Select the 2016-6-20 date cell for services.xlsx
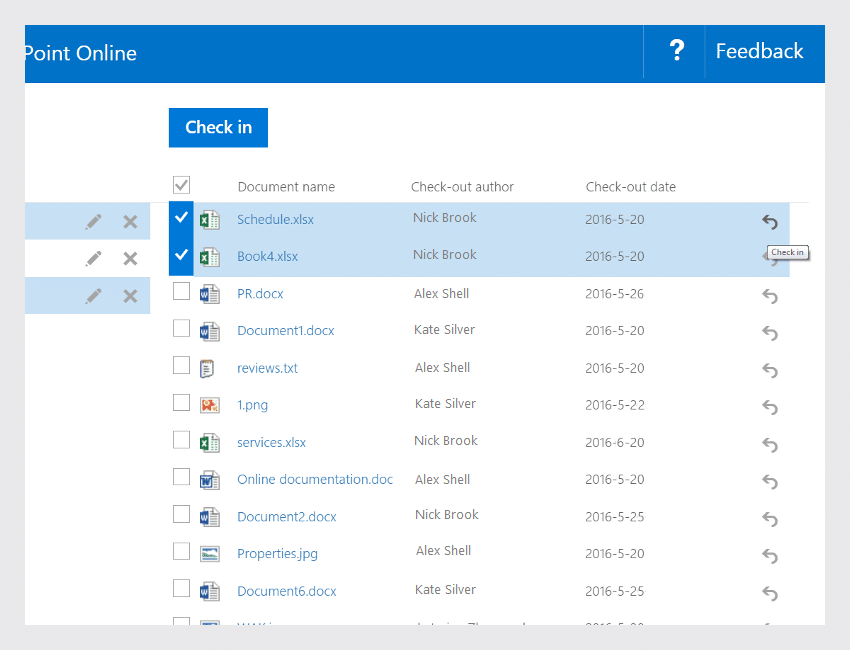This screenshot has width=850, height=650. point(615,442)
